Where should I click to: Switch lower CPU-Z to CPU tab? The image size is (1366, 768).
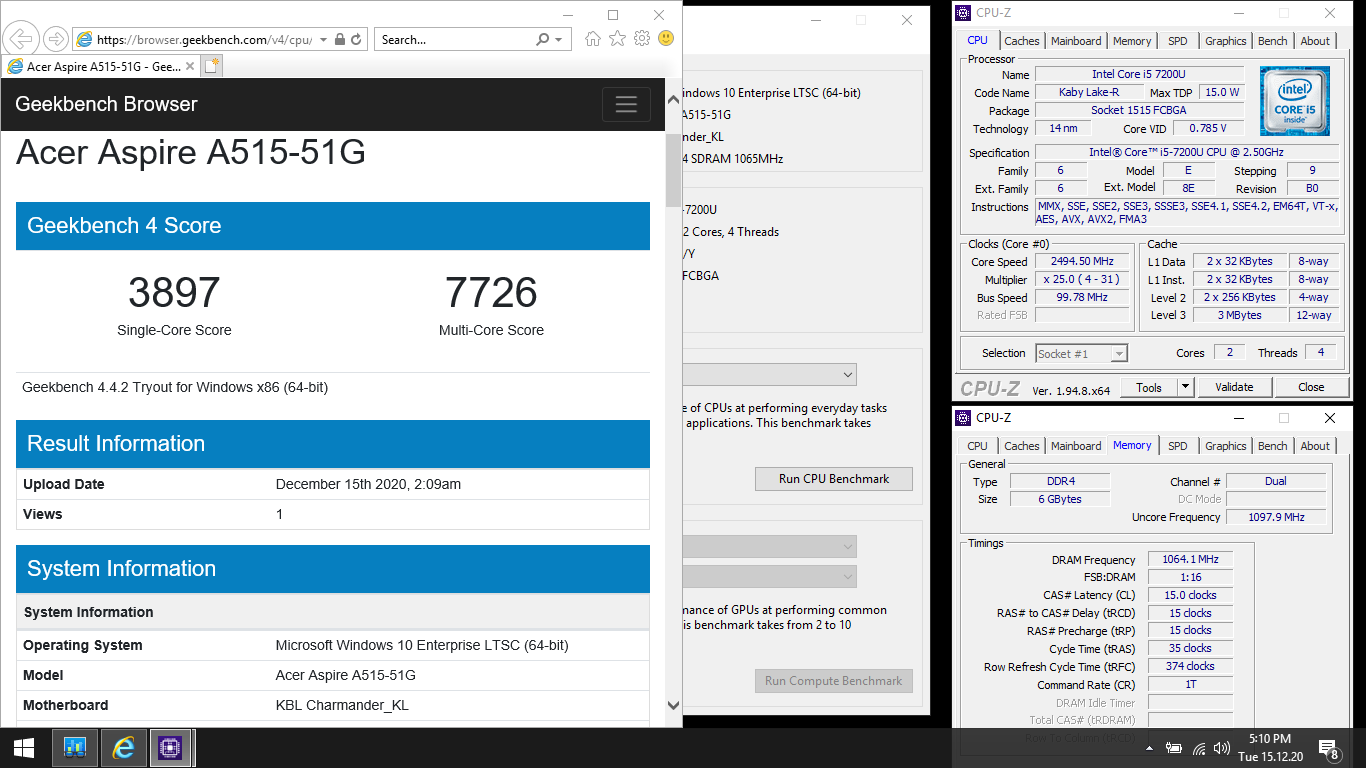pyautogui.click(x=977, y=446)
